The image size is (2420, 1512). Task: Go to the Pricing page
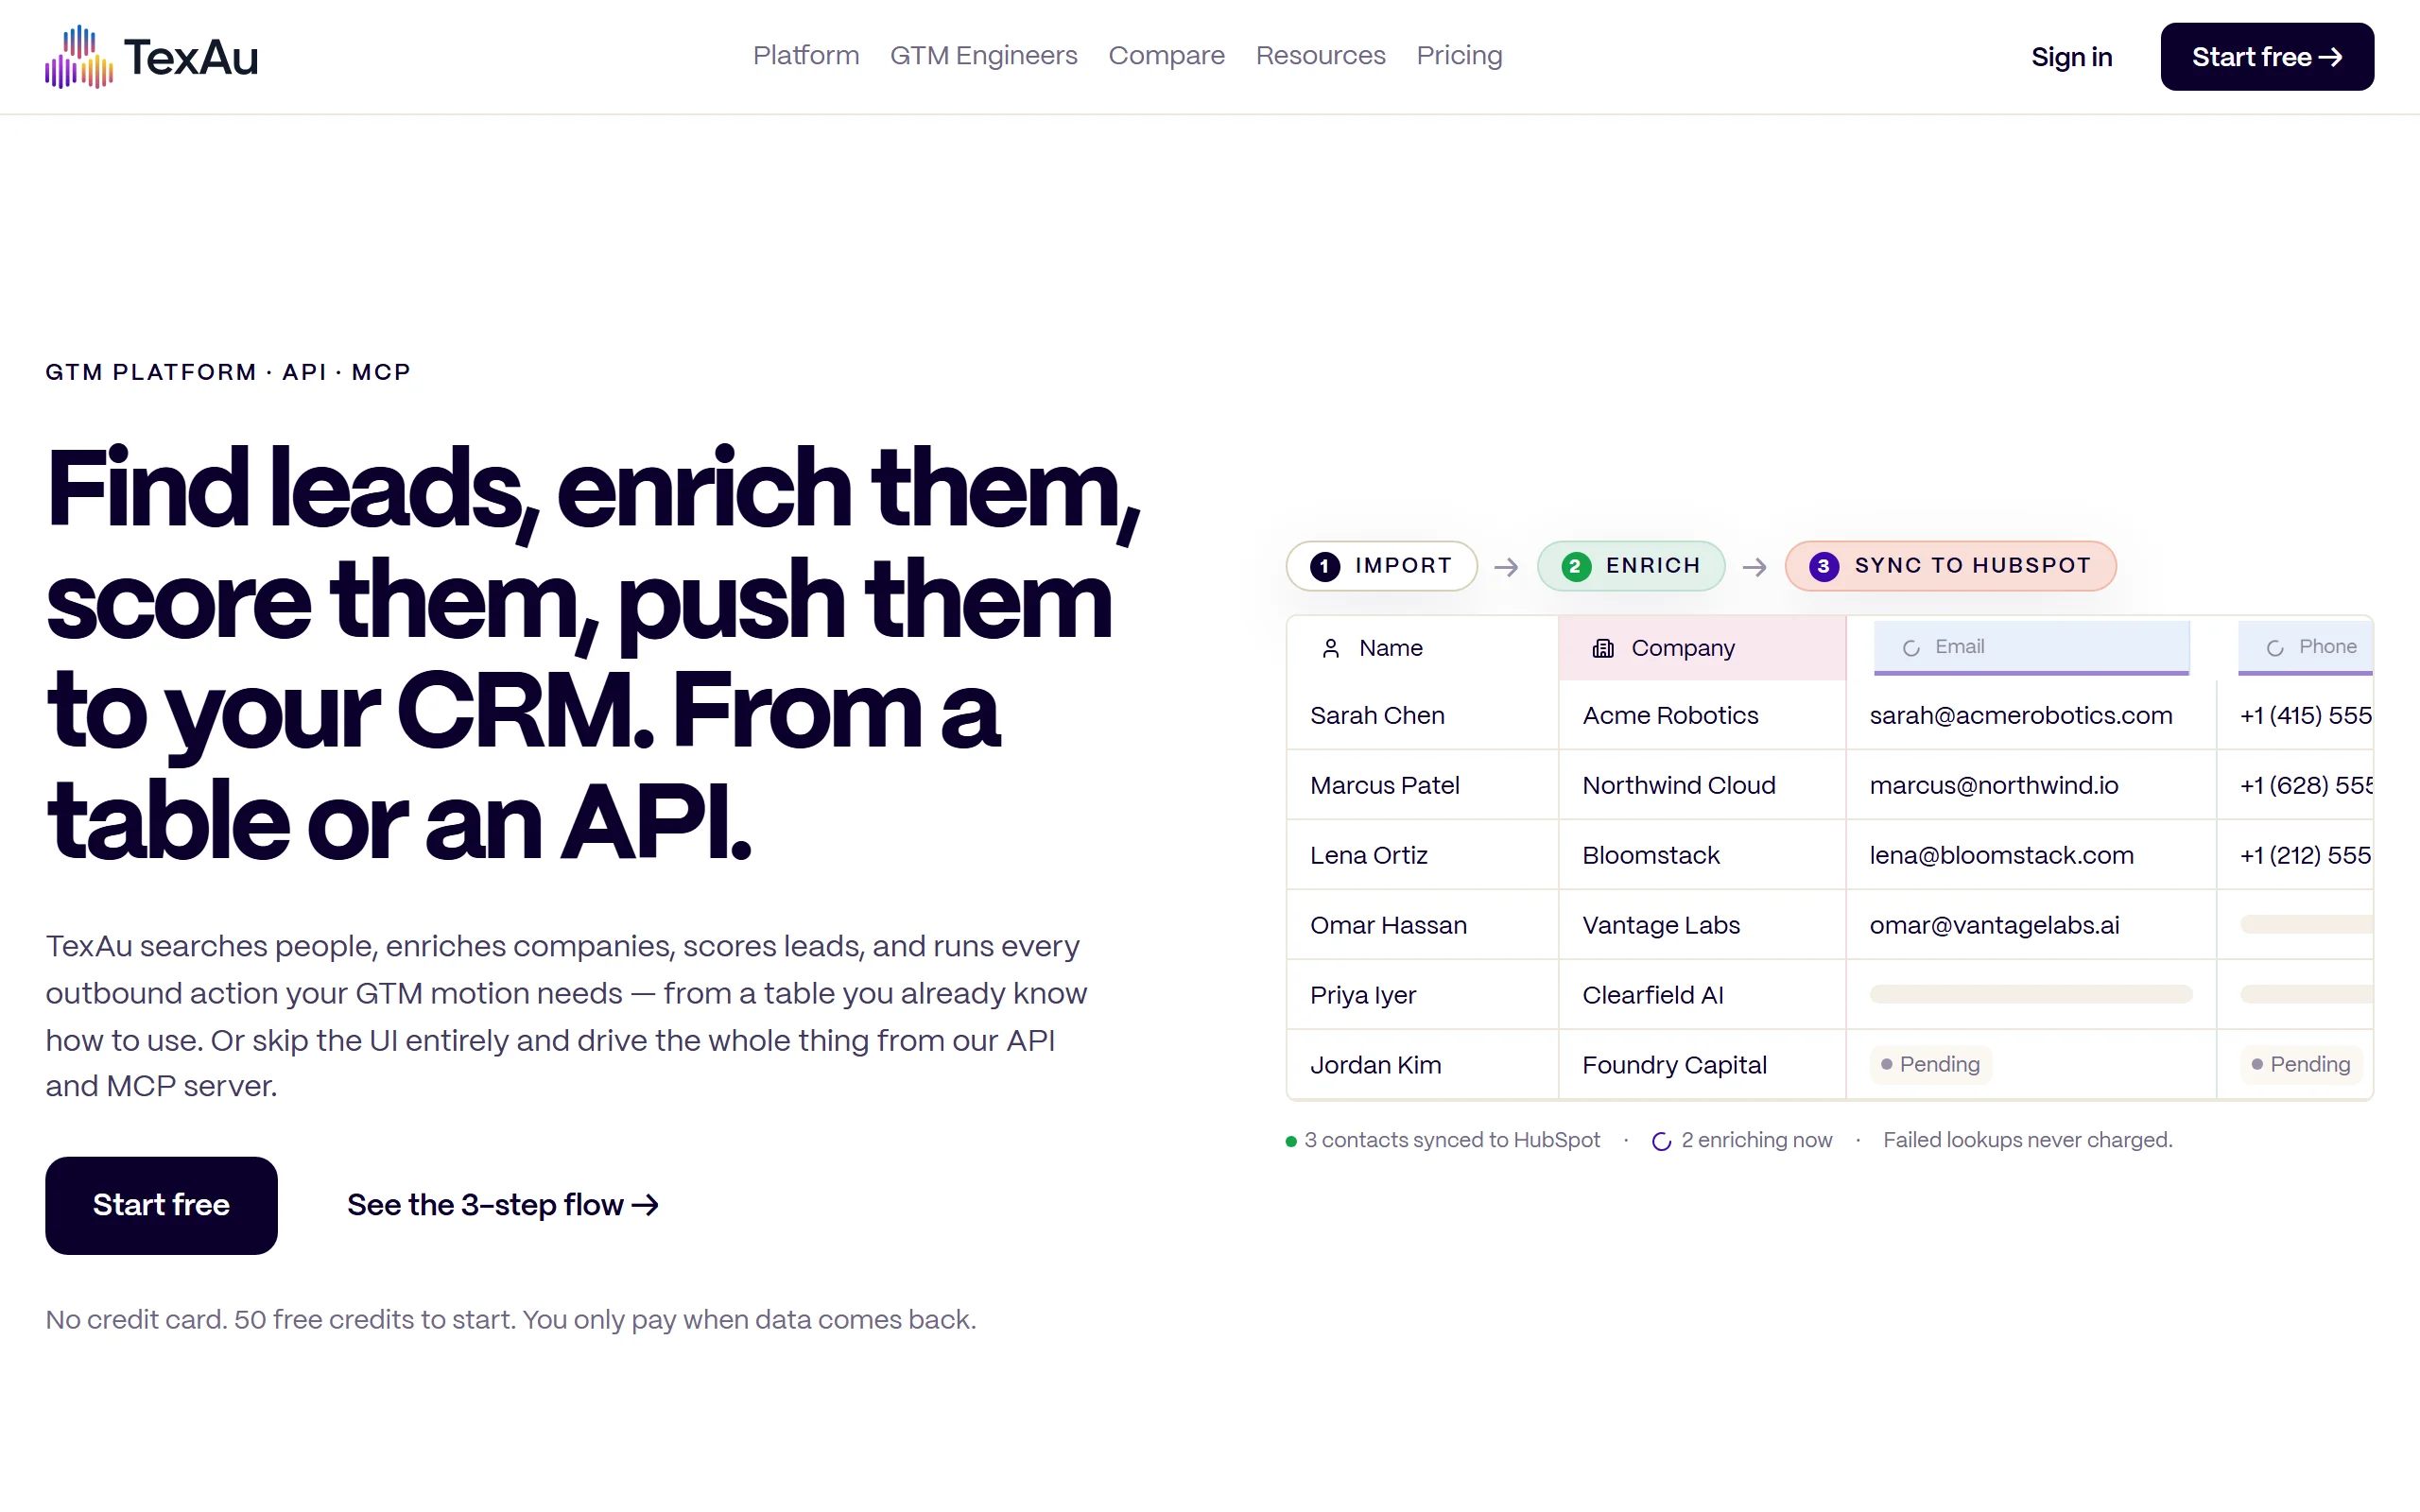(x=1460, y=56)
